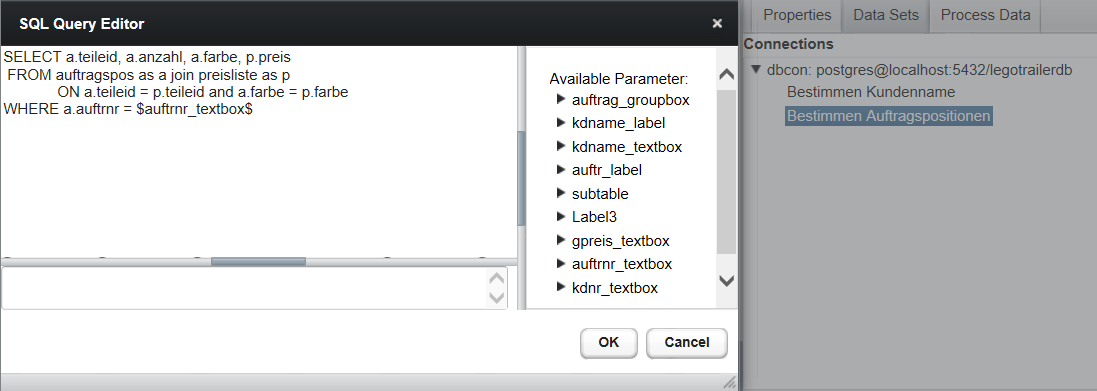Click the parameter list scroll-down arrow
Viewport: 1097px width, 391px height.
click(727, 280)
